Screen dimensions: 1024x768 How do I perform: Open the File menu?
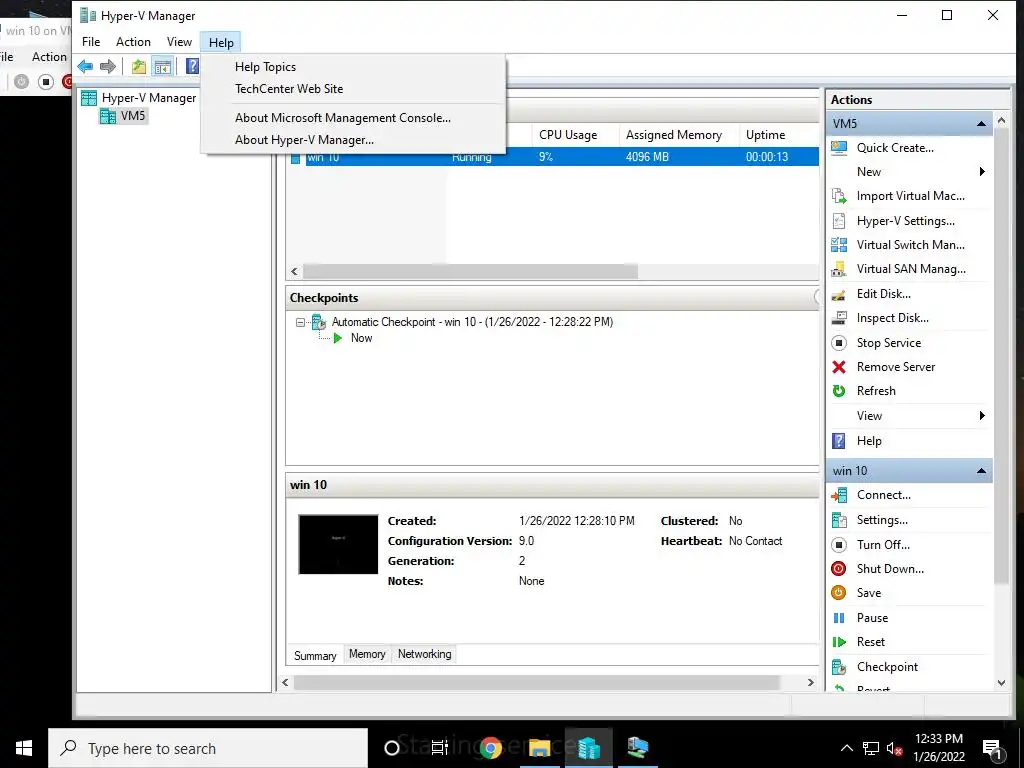tap(91, 42)
